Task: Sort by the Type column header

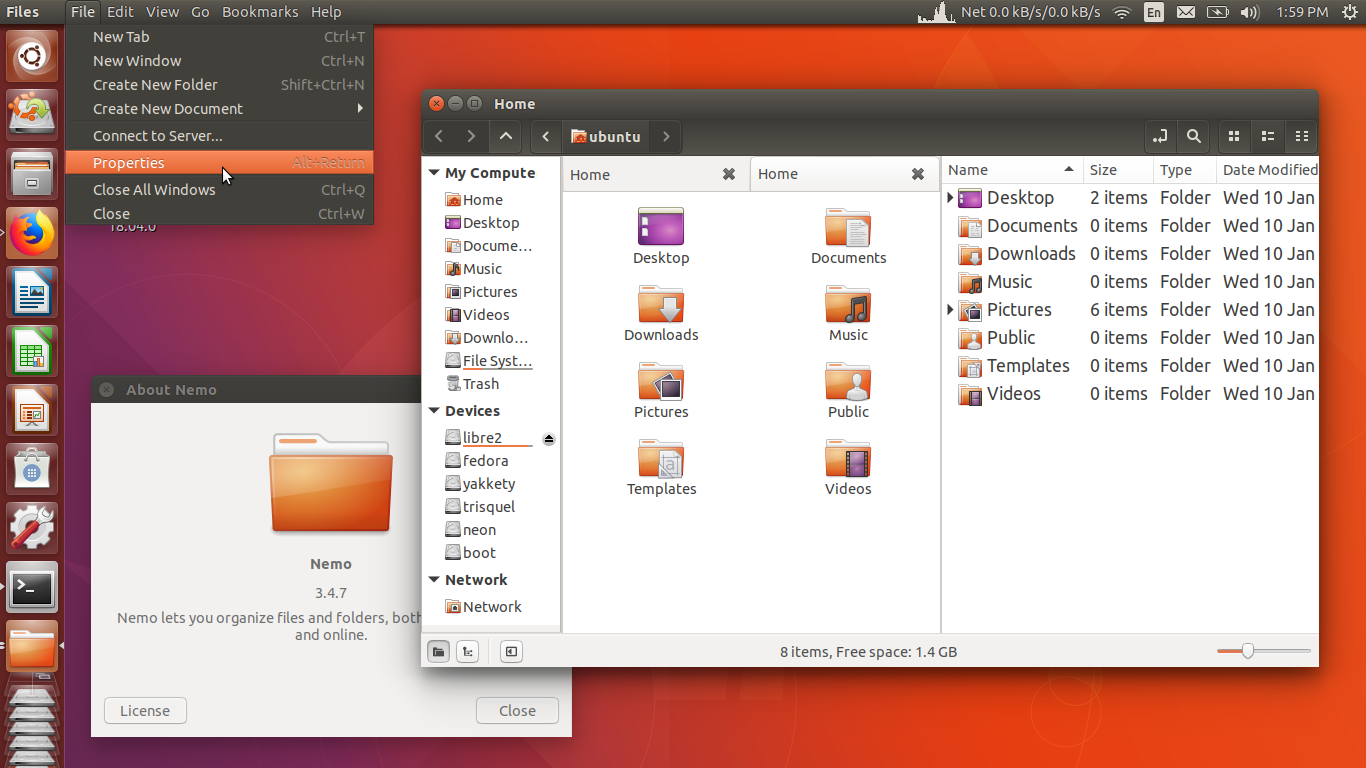Action: [1185, 170]
